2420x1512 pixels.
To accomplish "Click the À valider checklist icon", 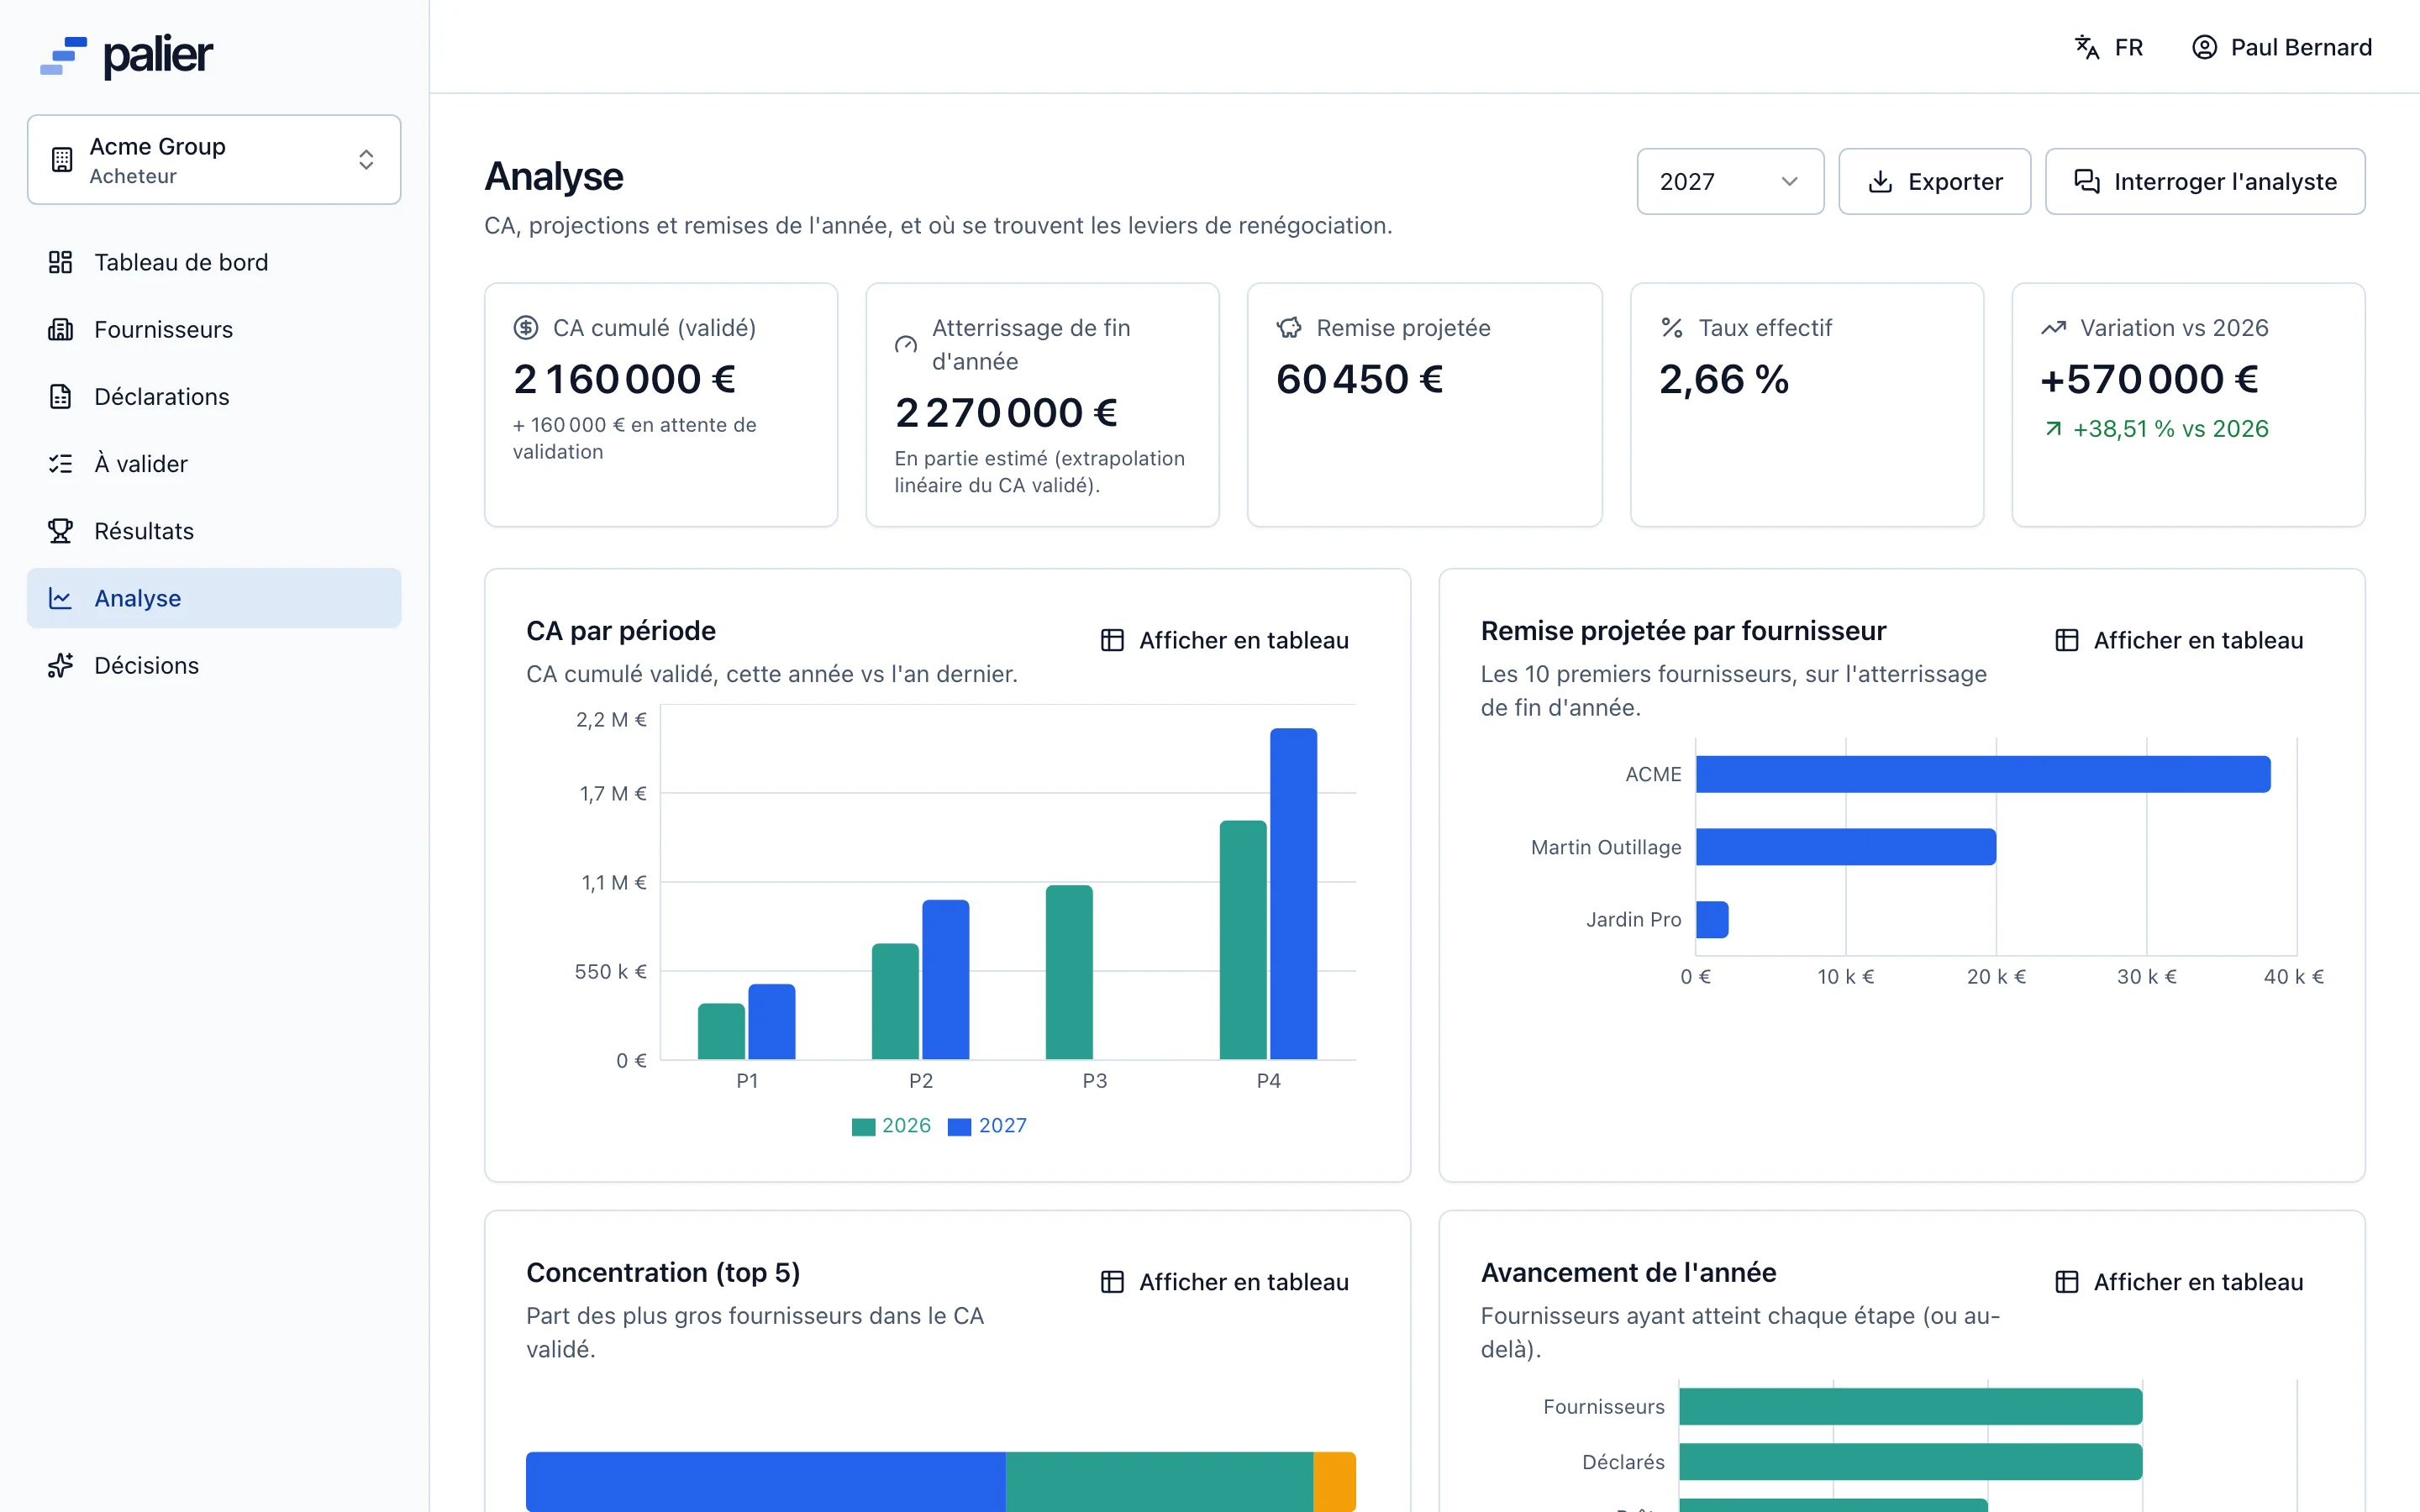I will [60, 464].
